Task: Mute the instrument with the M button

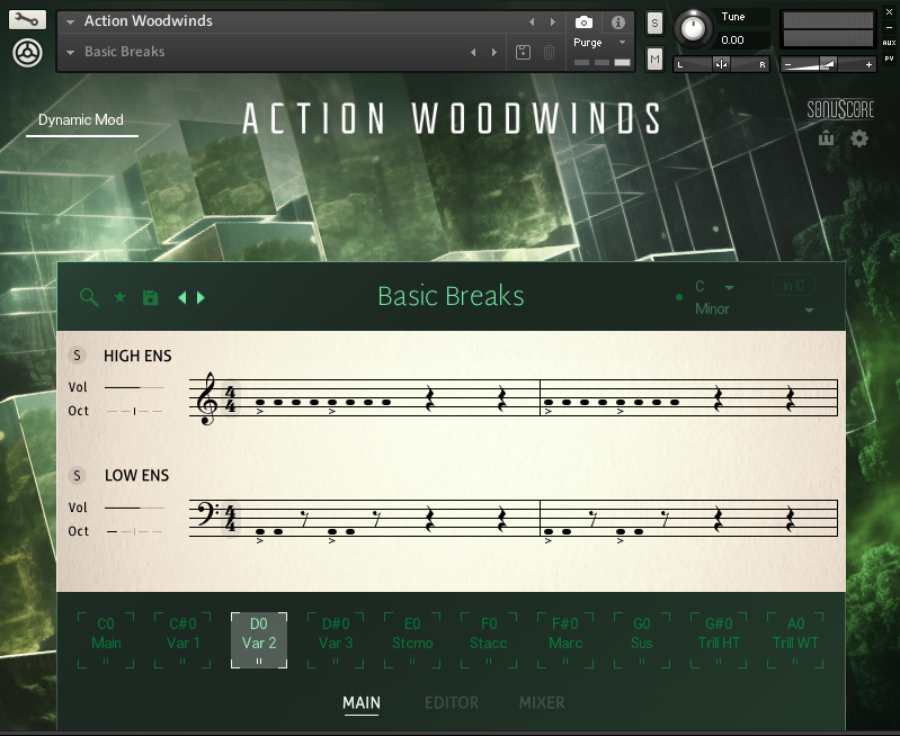Action: pyautogui.click(x=654, y=59)
